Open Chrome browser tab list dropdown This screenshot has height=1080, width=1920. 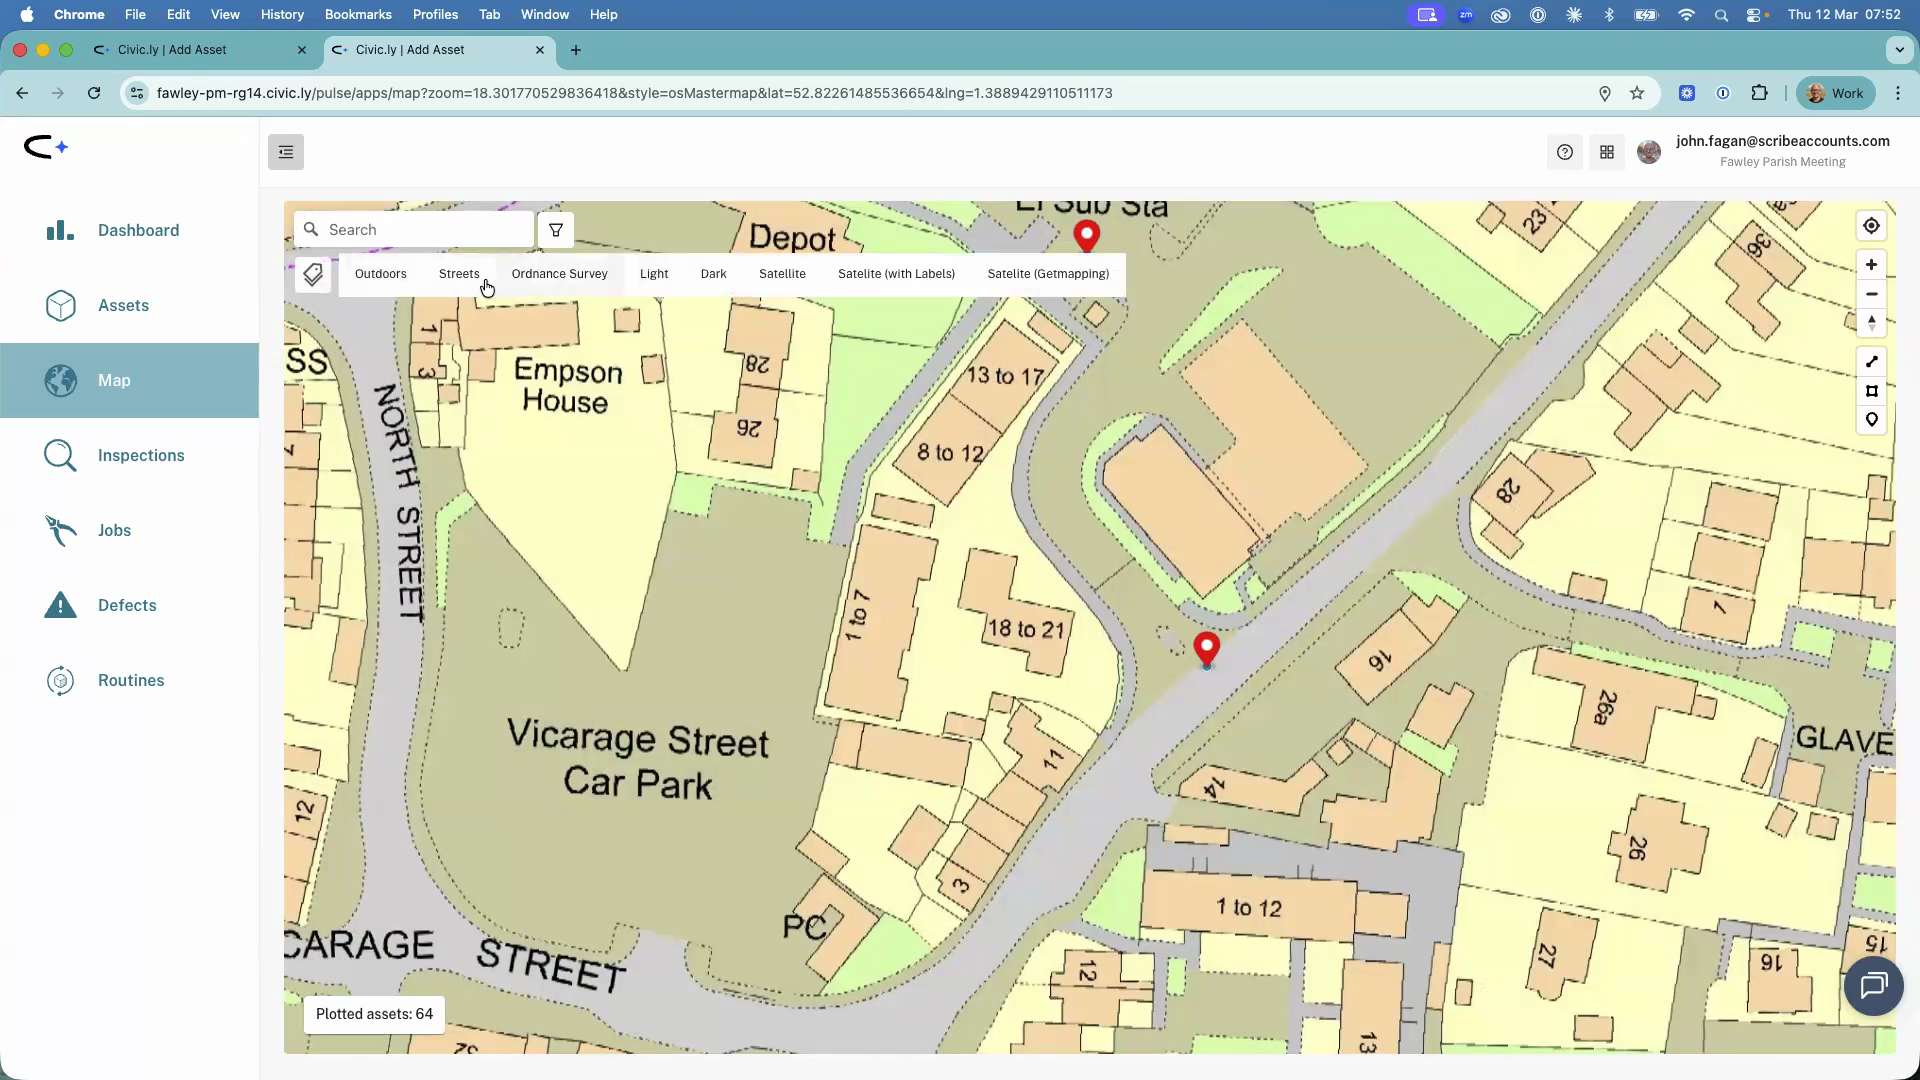point(1898,50)
